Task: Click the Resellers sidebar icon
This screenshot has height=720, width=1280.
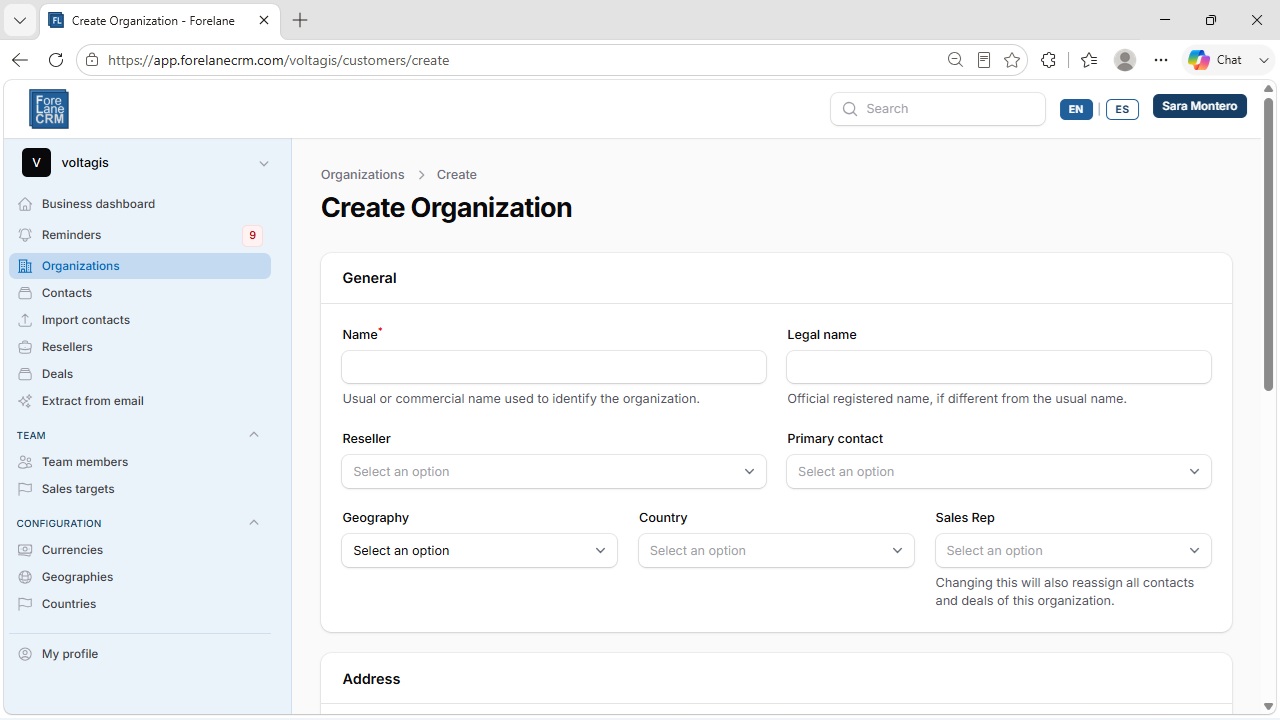Action: coord(25,347)
